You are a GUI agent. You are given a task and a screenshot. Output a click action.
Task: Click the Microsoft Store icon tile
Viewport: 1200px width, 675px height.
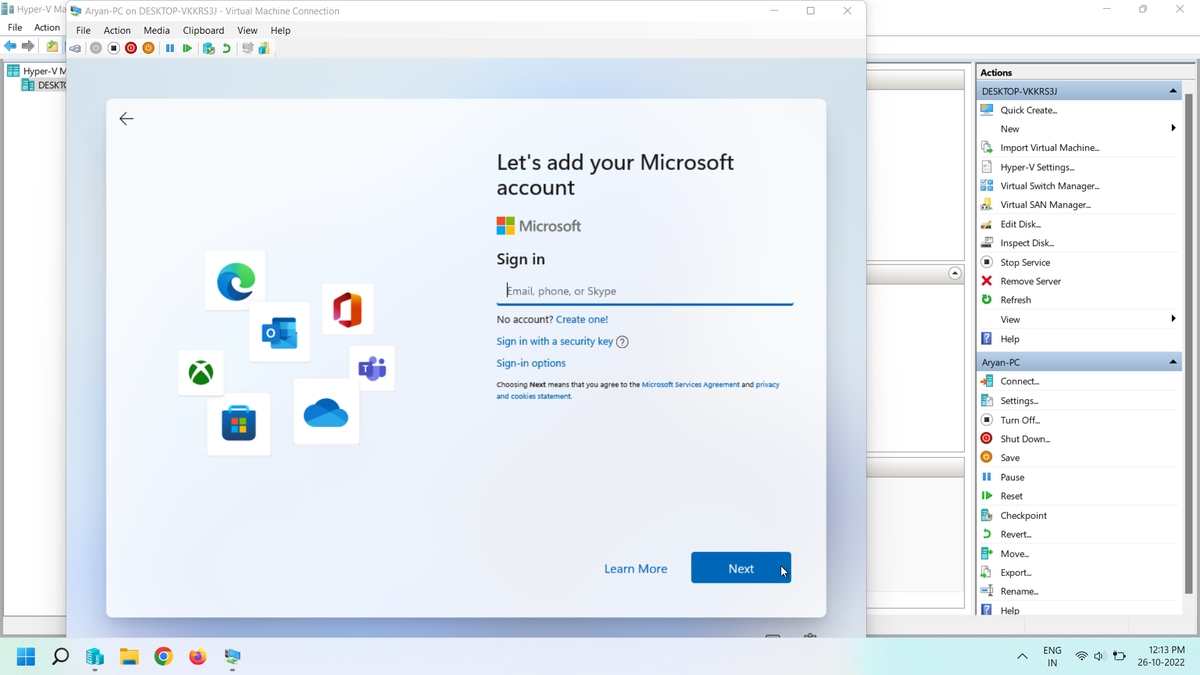(x=238, y=424)
